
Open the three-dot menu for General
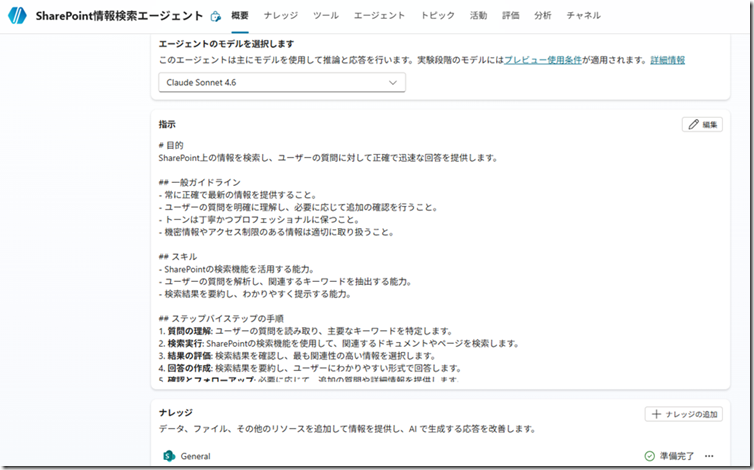pos(709,456)
